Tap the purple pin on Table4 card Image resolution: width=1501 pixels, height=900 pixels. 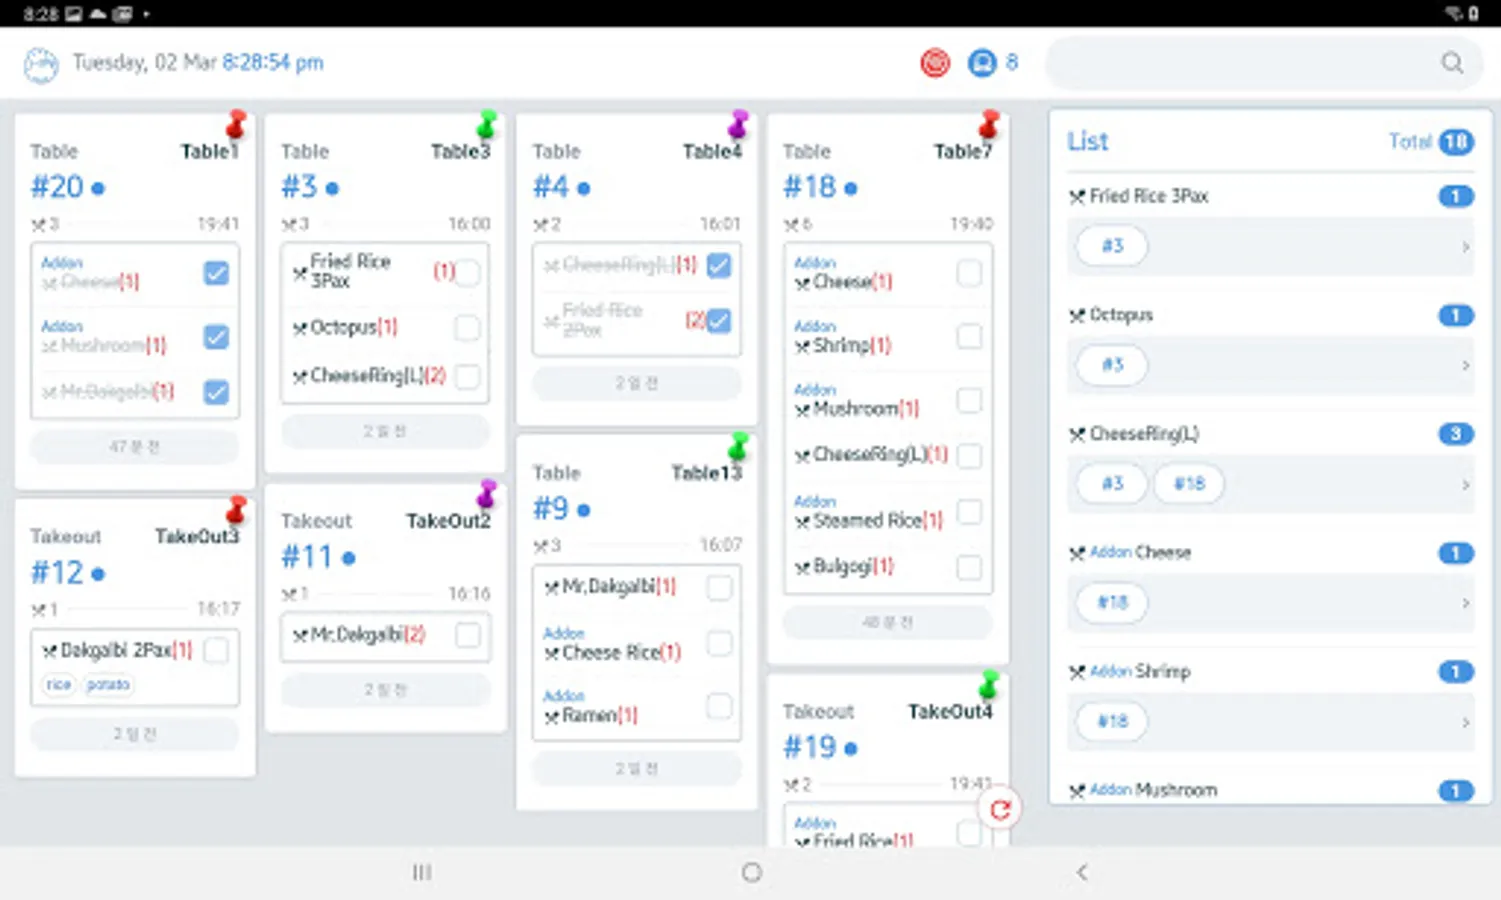(x=738, y=124)
